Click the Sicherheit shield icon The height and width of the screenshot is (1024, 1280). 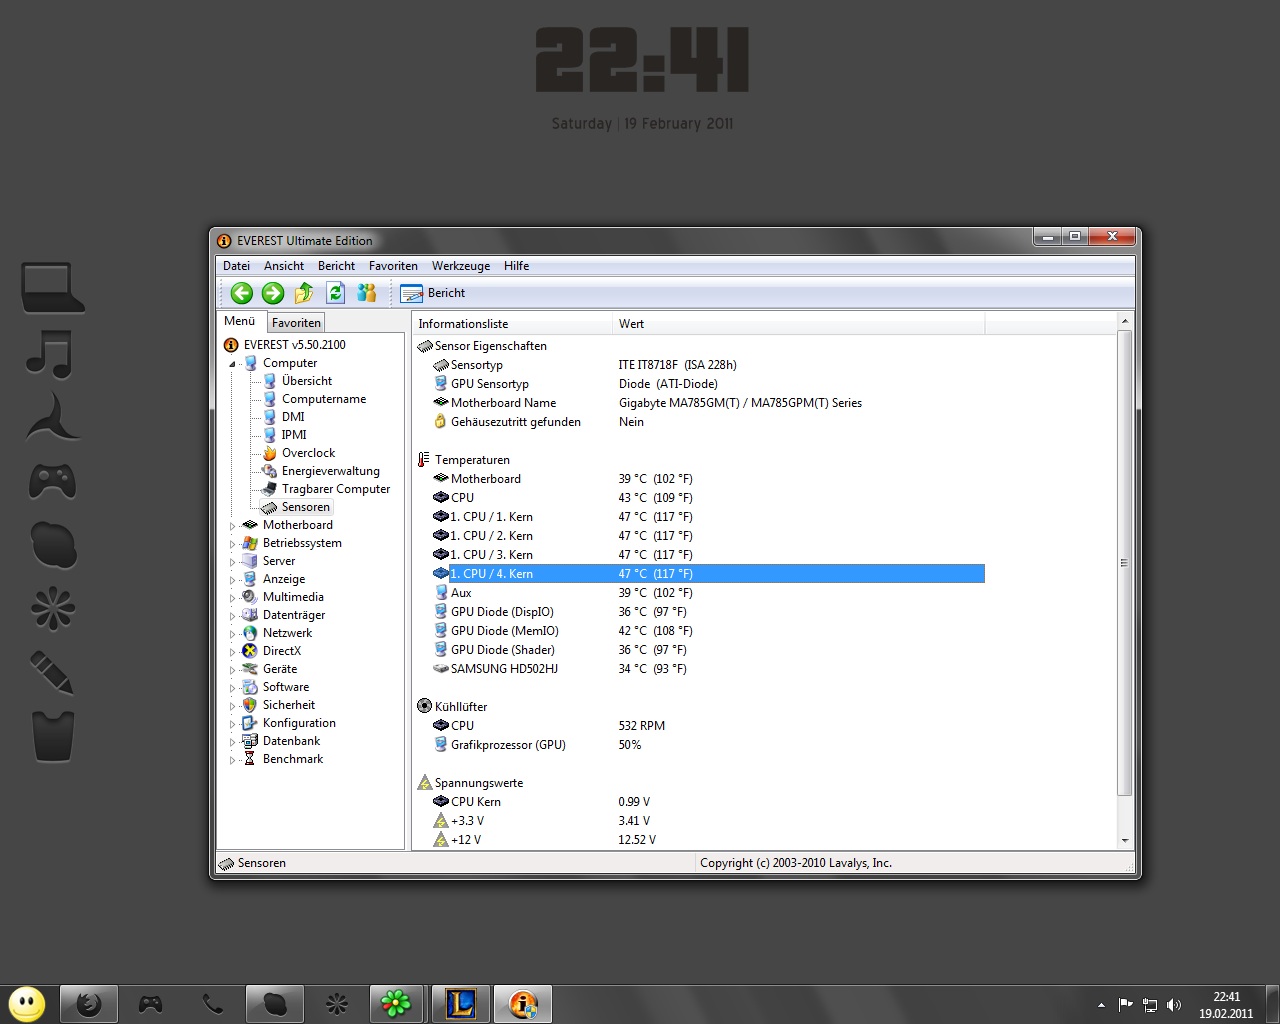click(x=250, y=705)
